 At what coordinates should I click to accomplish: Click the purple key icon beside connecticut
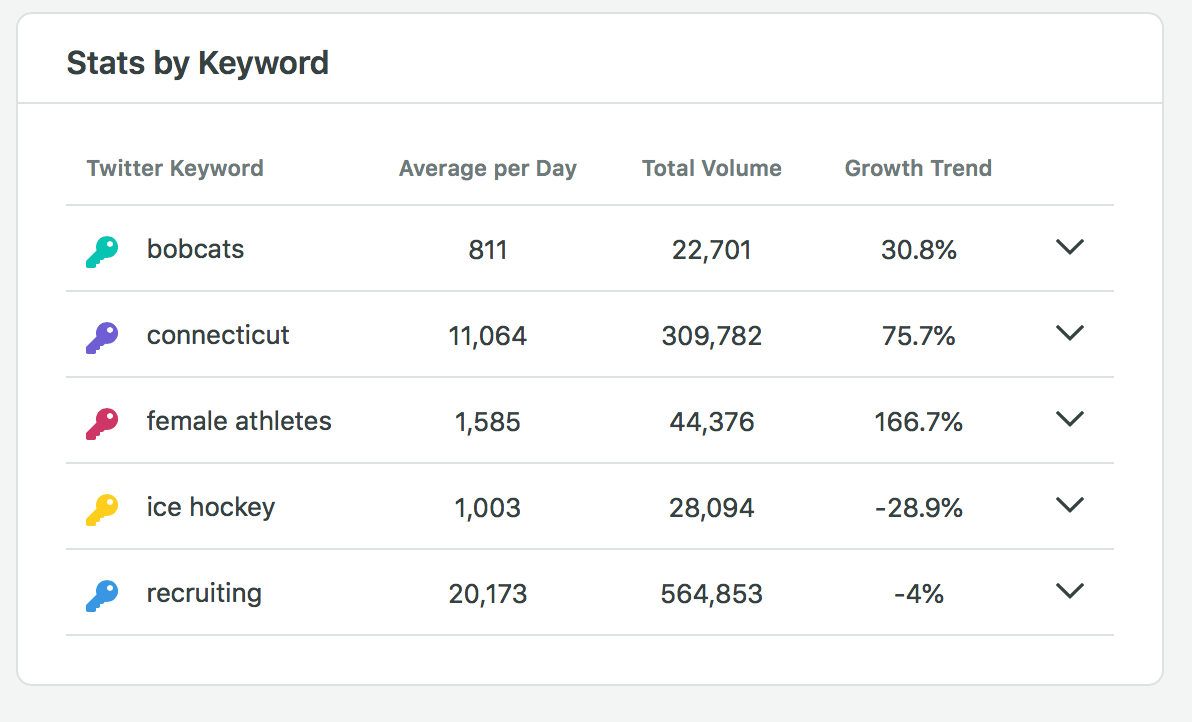click(x=102, y=336)
